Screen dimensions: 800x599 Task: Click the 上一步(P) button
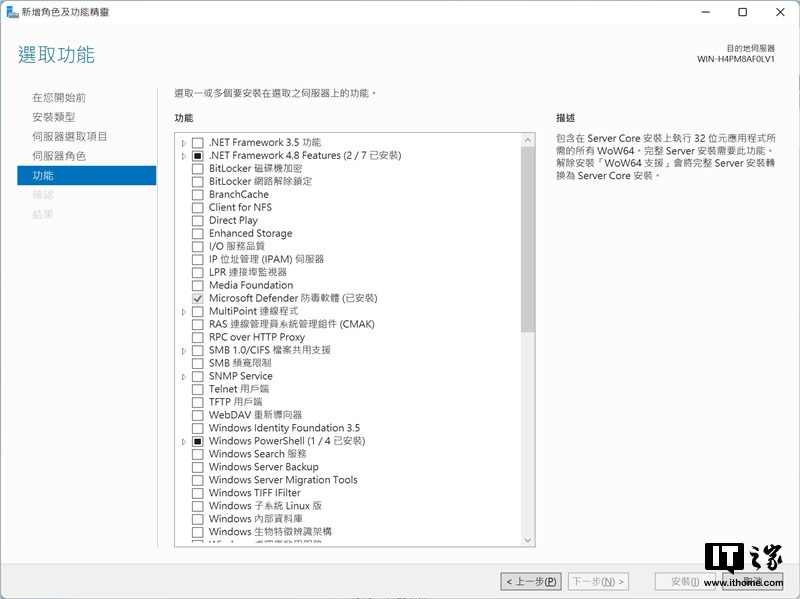531,581
